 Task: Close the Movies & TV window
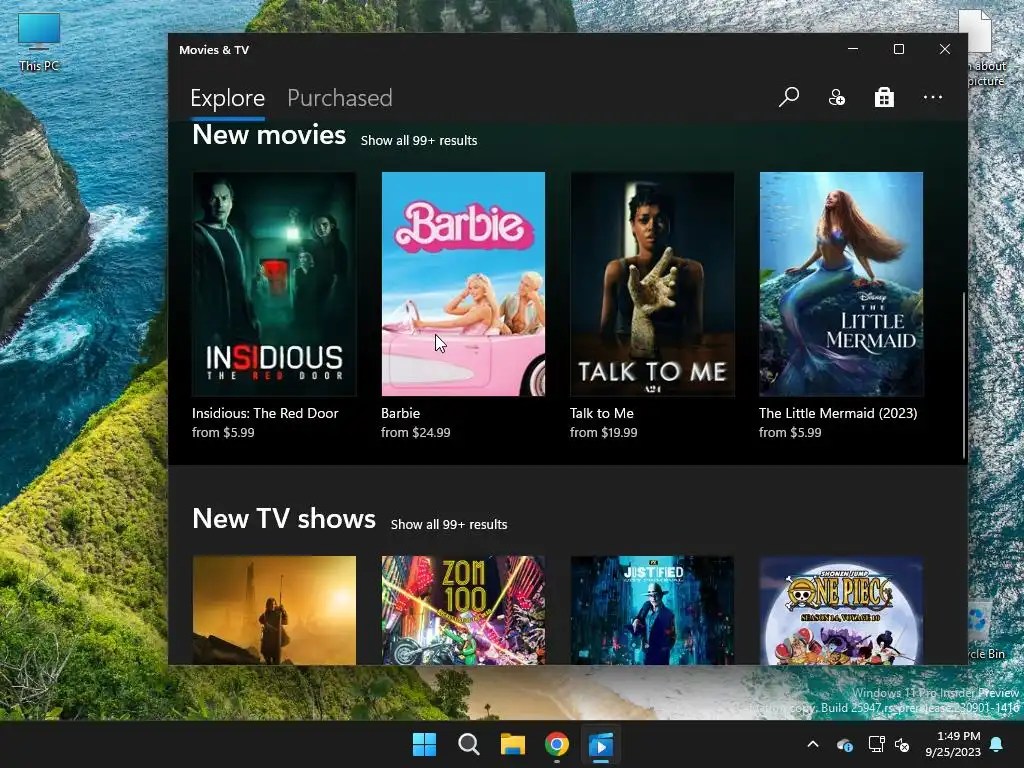944,49
